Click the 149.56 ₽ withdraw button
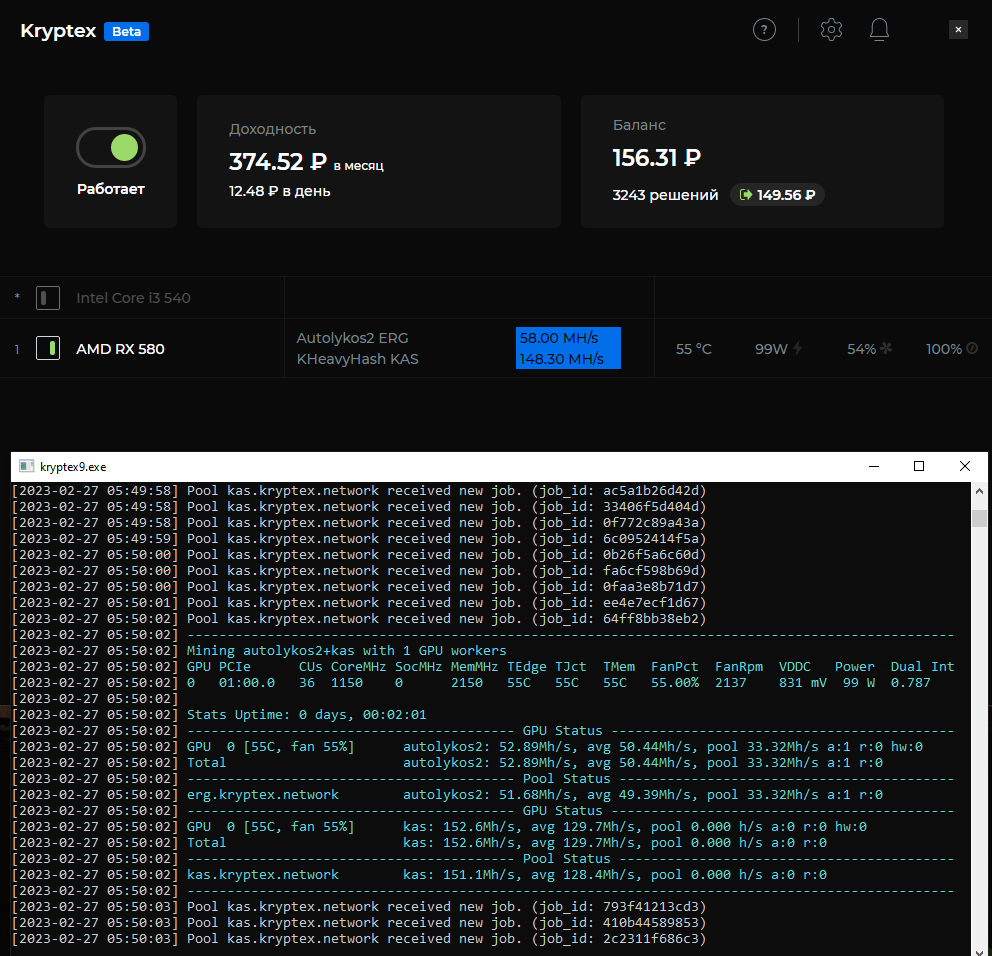The width and height of the screenshot is (992, 956). tap(777, 195)
